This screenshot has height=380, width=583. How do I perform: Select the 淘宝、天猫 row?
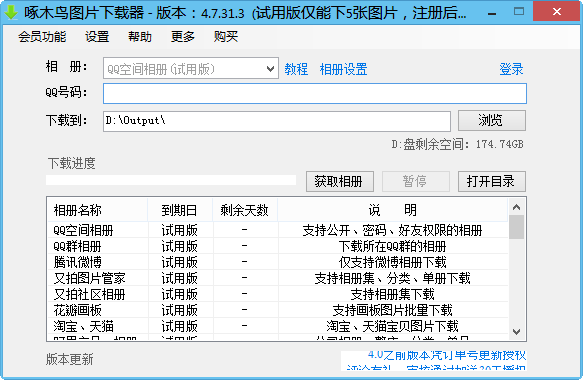pos(277,326)
